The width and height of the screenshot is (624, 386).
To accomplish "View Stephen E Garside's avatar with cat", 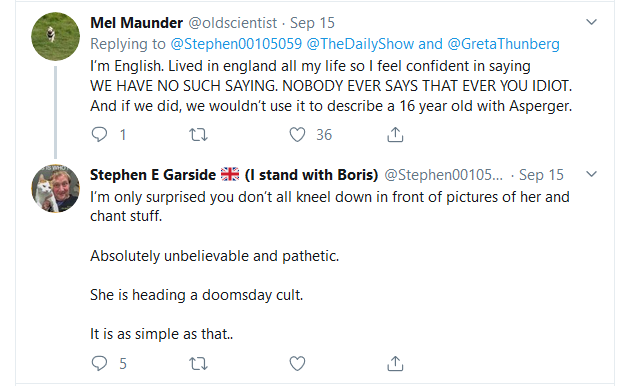I will coord(55,188).
